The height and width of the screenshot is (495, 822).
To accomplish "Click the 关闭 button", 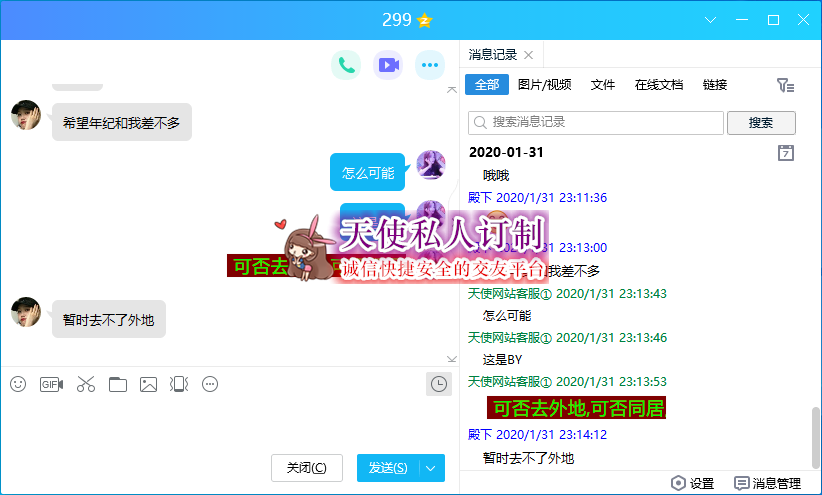I will pyautogui.click(x=306, y=468).
